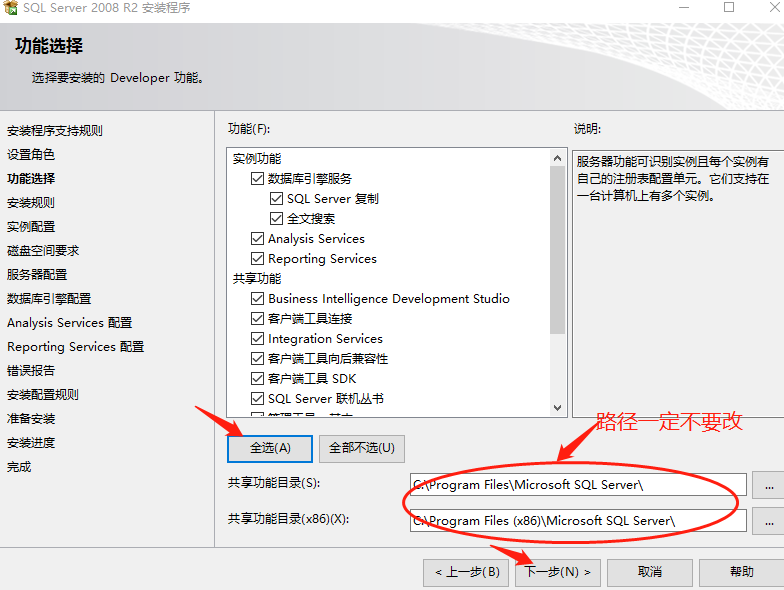
Task: Select 安装配置规则 step in sidebar
Action: coord(43,395)
